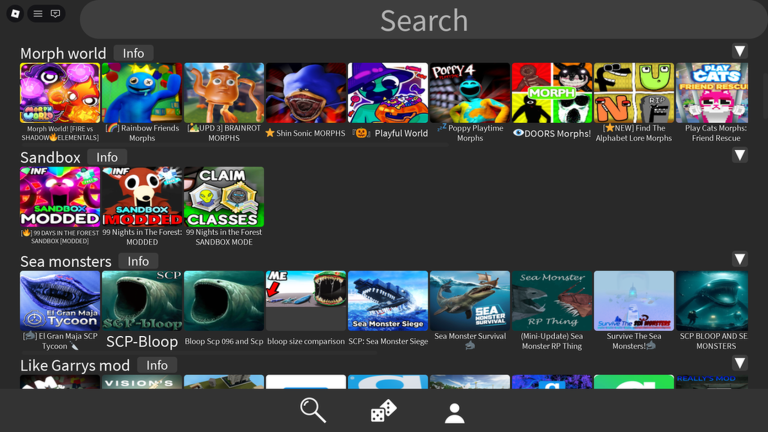768x432 pixels.
Task: Open BRAINROT MORPHS game thumbnail
Action: pos(224,93)
